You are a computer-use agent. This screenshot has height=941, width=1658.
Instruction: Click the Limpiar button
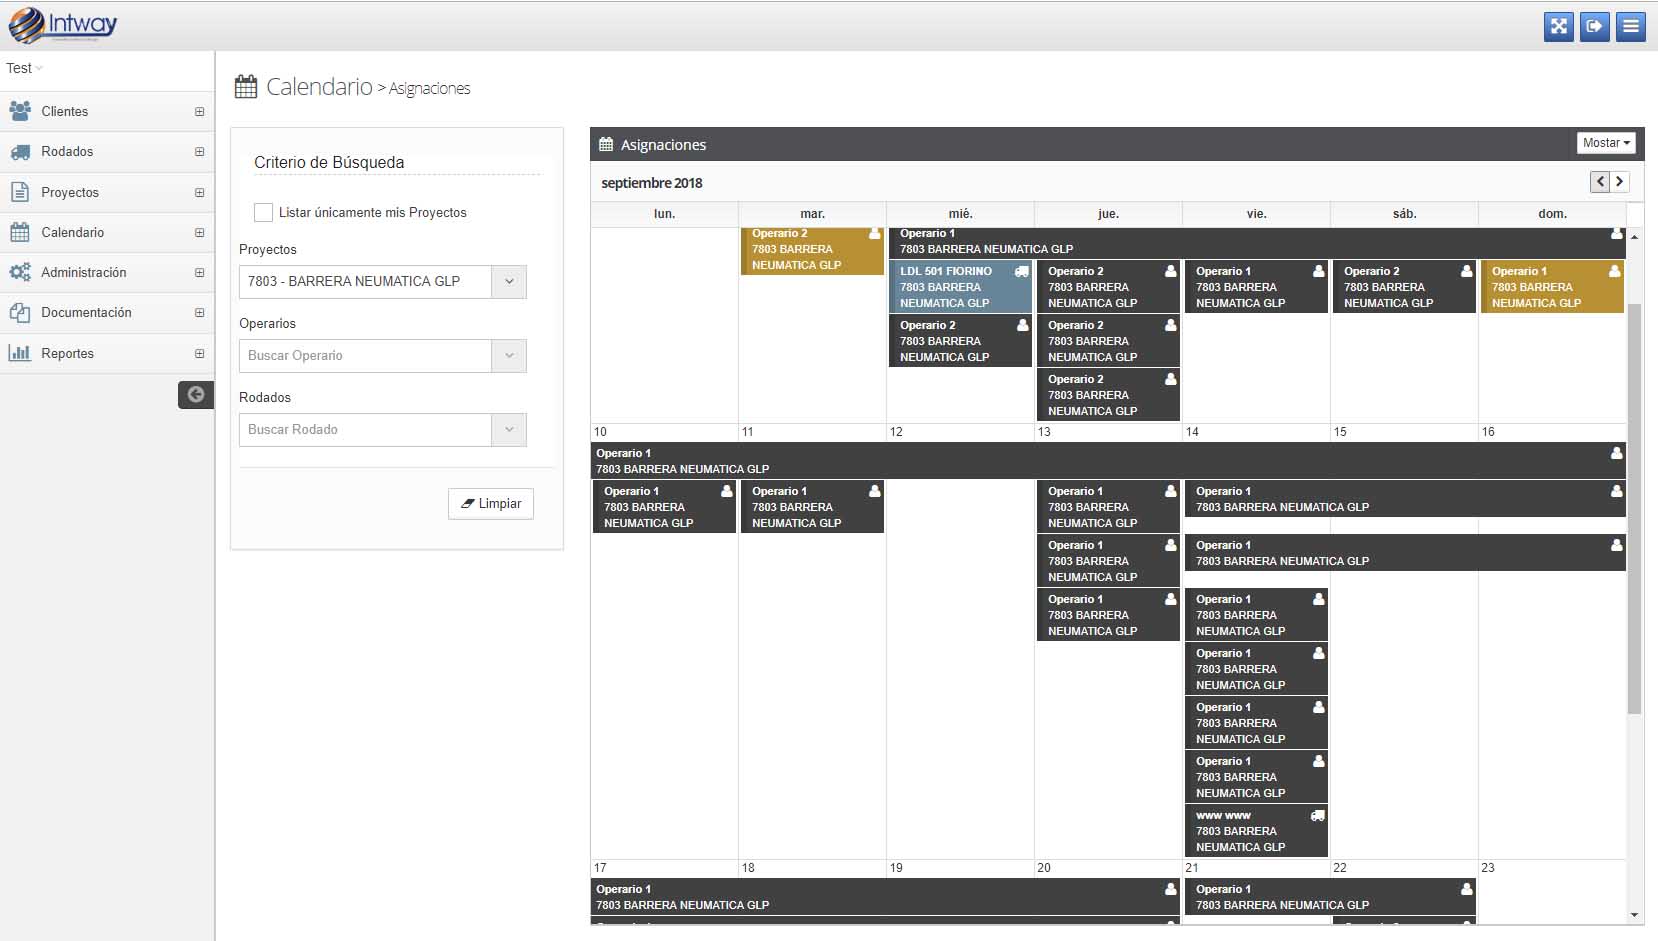click(x=491, y=504)
